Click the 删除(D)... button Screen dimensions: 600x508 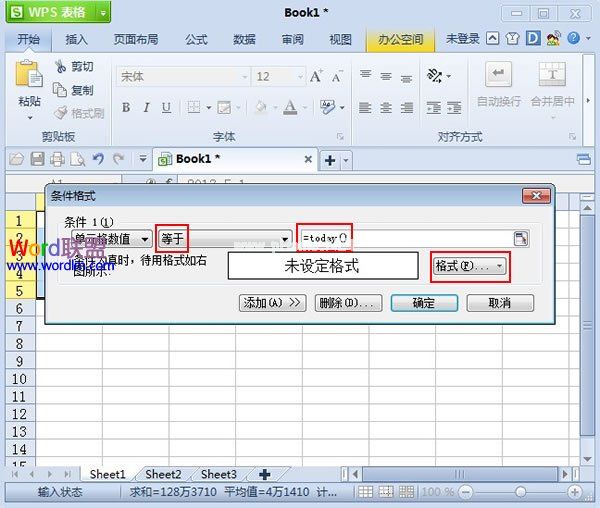coord(348,303)
